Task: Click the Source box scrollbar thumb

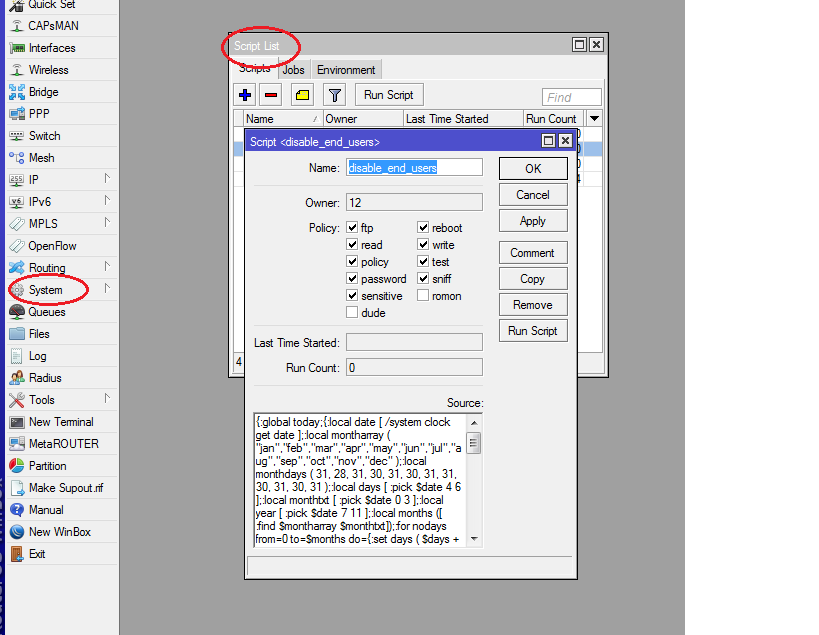Action: pos(474,443)
